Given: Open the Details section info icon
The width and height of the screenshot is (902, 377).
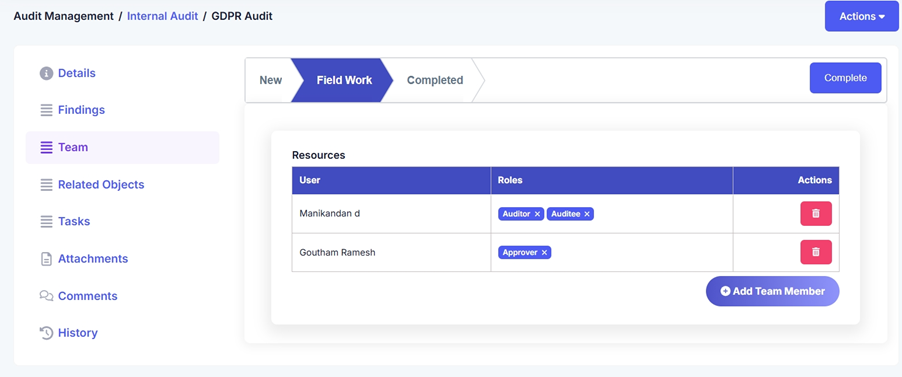Looking at the screenshot, I should pyautogui.click(x=46, y=73).
